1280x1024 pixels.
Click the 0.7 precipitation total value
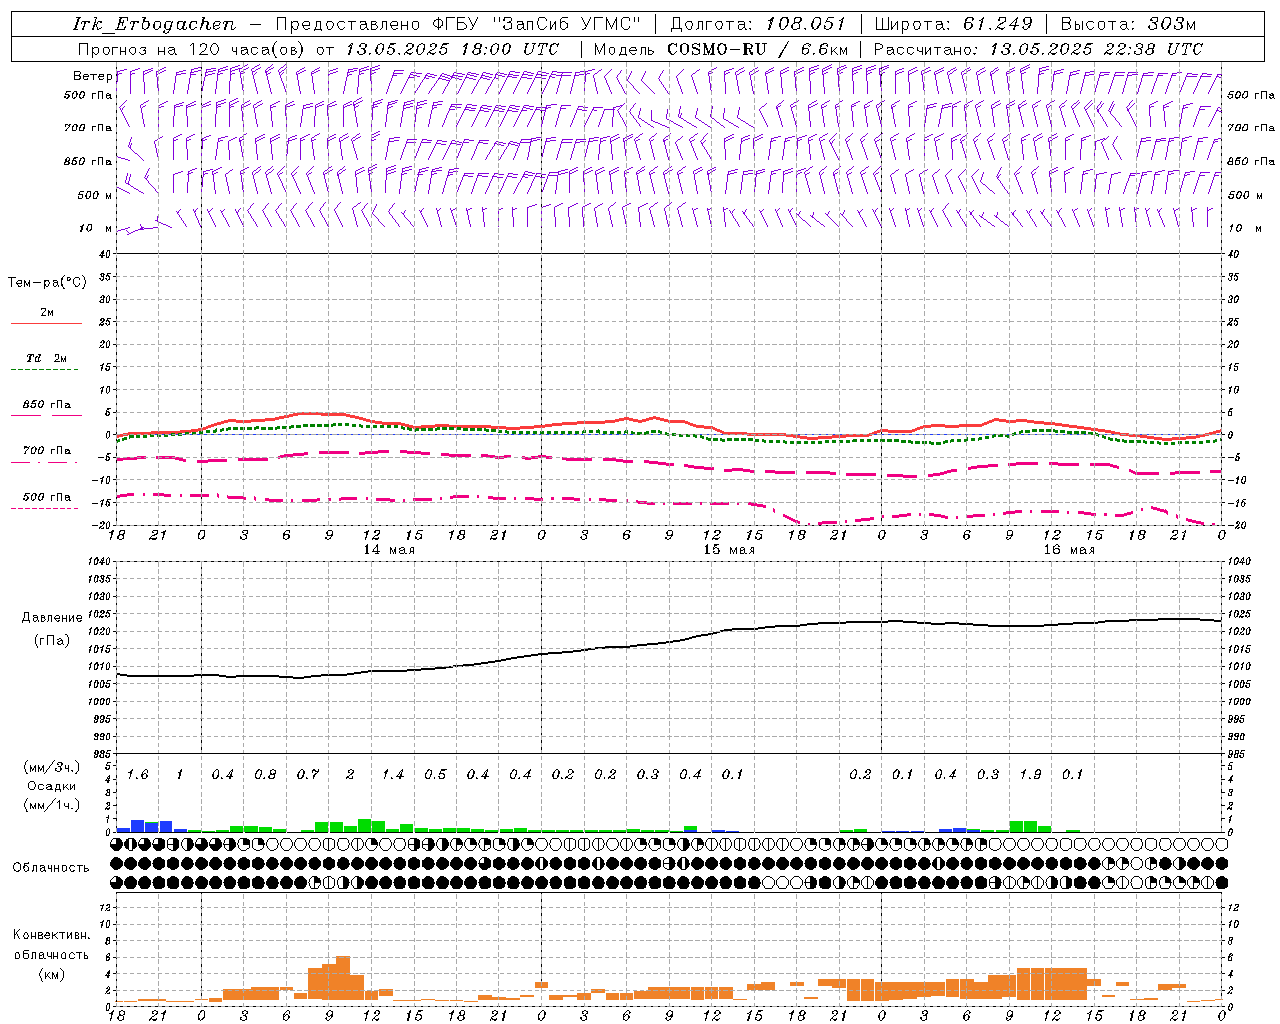tap(307, 775)
